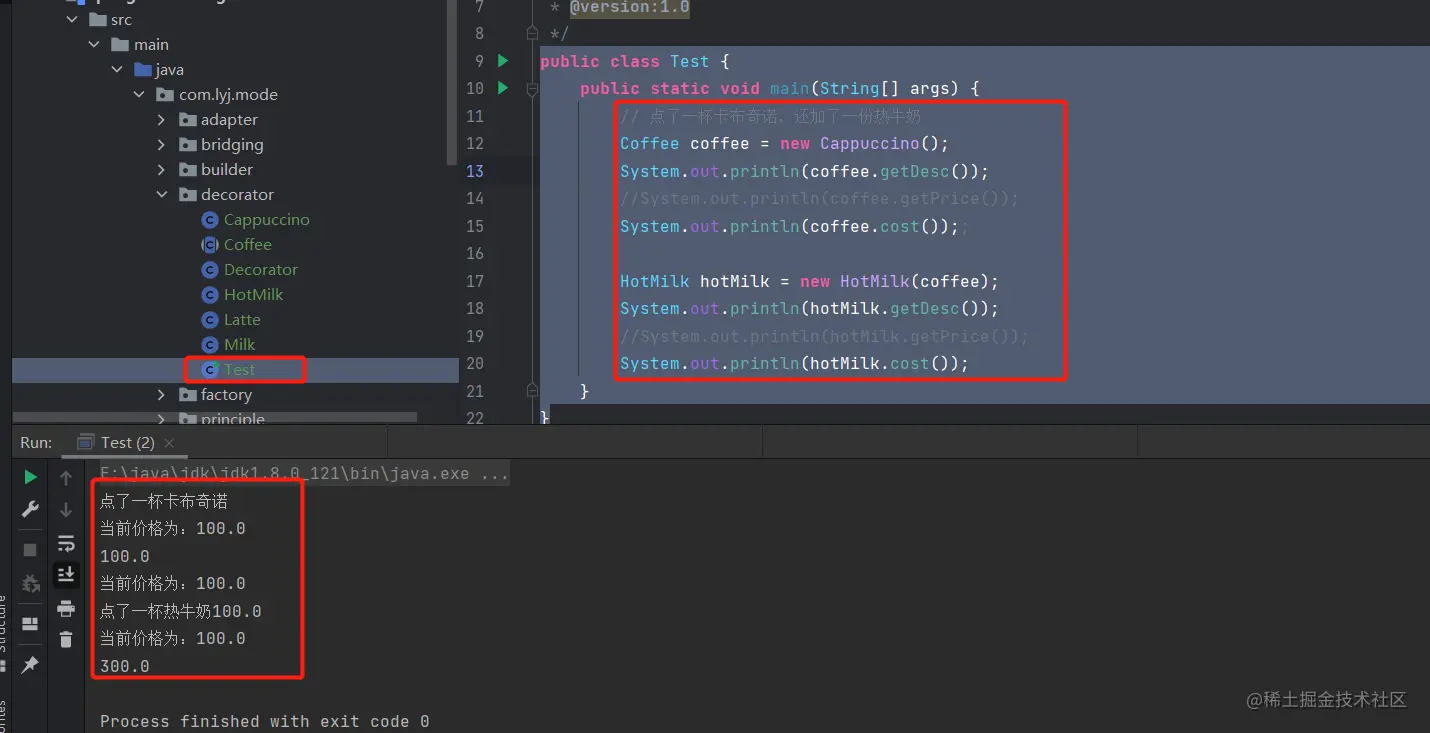This screenshot has height=733, width=1430.
Task: Collapse the decorator package
Action: pyautogui.click(x=162, y=195)
